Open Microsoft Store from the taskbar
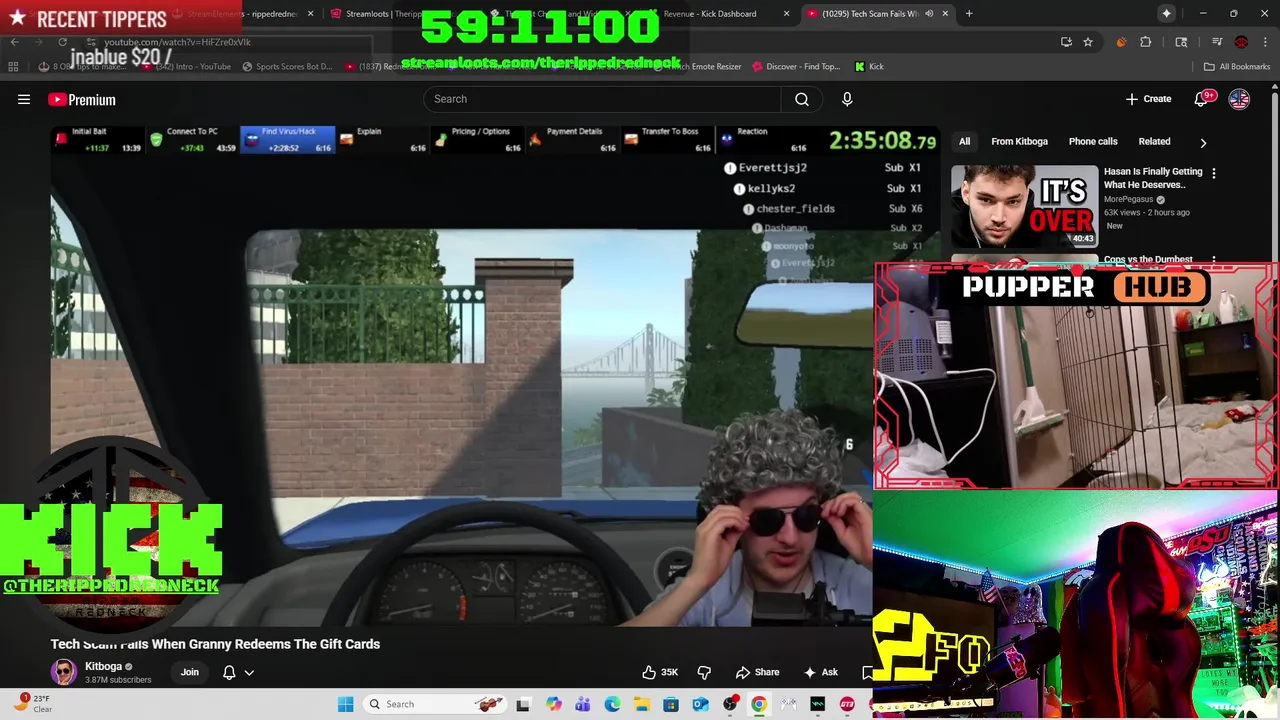 click(x=671, y=704)
